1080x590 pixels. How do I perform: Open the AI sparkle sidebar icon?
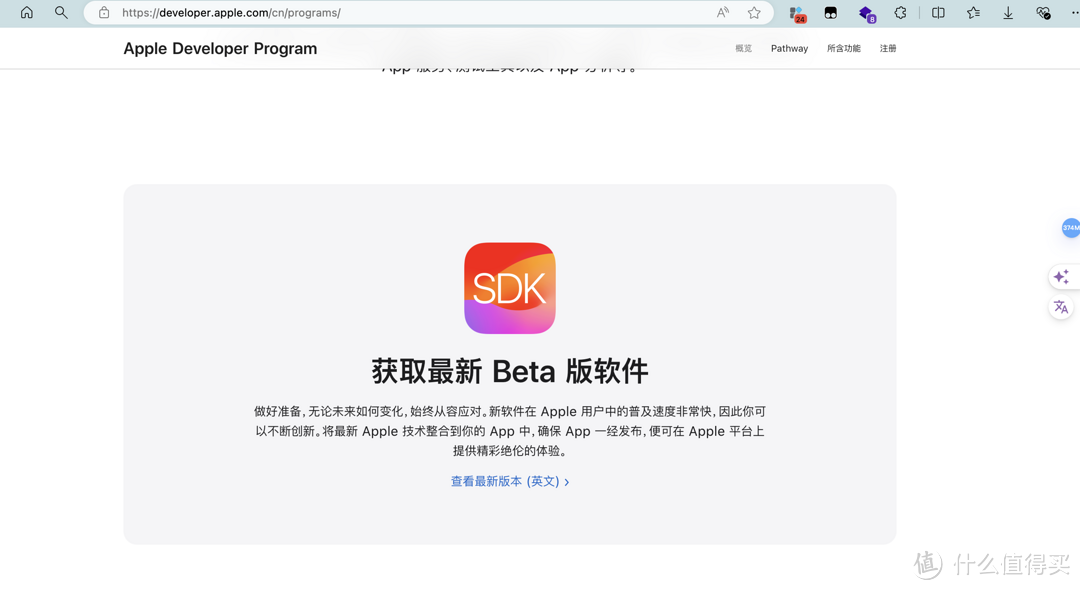tap(1061, 277)
